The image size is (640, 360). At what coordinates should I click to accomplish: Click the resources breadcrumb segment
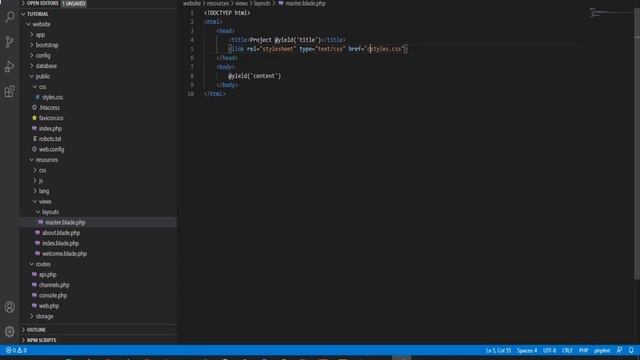pos(218,3)
